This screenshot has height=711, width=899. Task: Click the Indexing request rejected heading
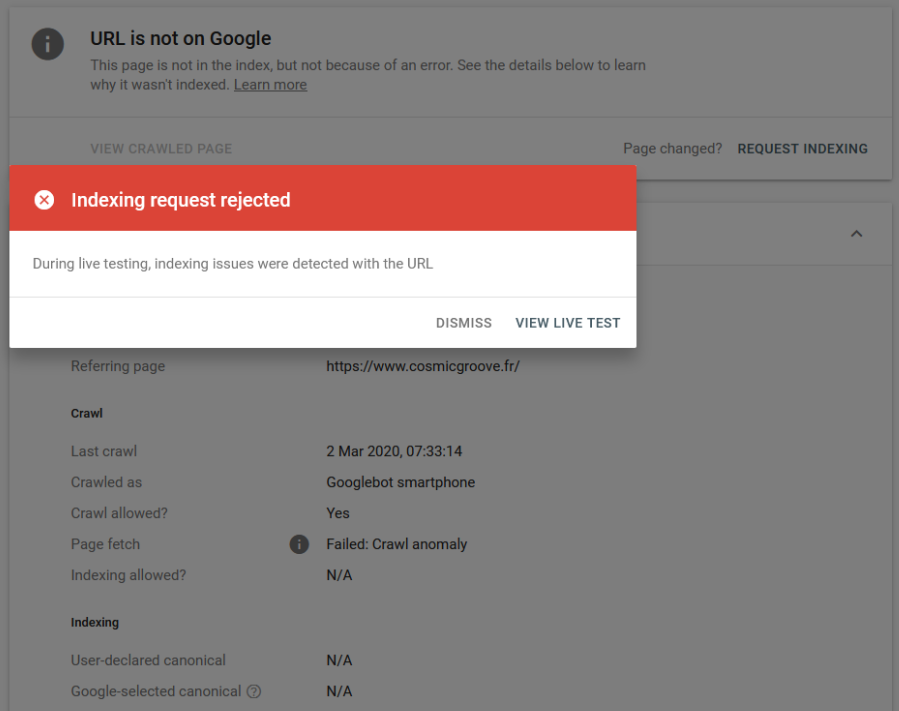(x=180, y=200)
